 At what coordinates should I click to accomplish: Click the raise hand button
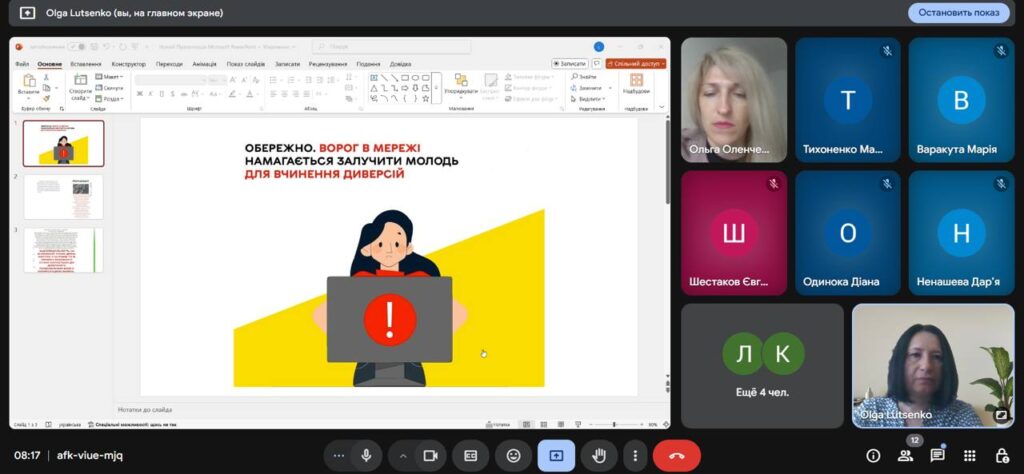click(x=599, y=455)
